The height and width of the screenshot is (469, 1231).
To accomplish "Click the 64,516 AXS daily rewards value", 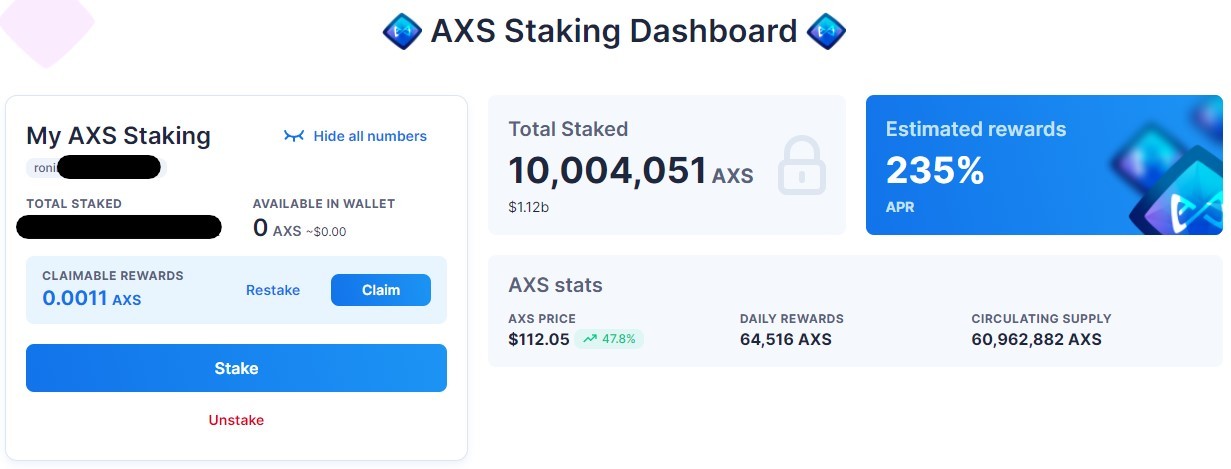I will pos(786,339).
